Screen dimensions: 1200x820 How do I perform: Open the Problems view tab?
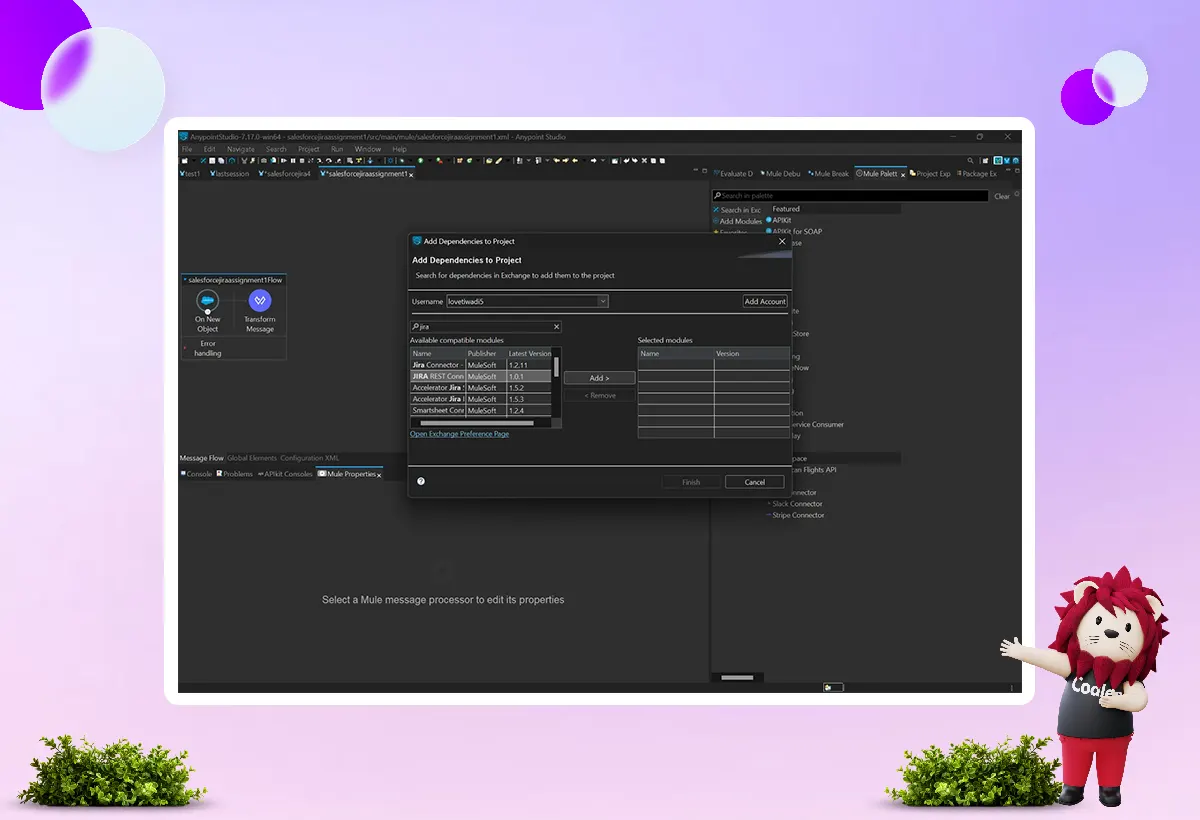click(235, 474)
